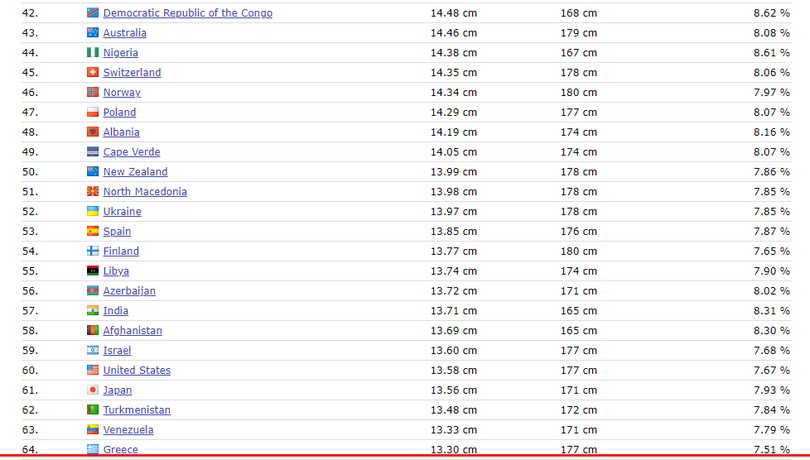Select the North Macedonia link
810x460 pixels.
(144, 192)
